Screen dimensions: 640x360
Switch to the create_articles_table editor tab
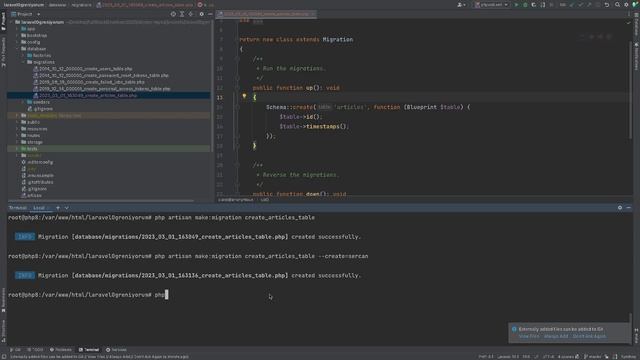point(266,14)
